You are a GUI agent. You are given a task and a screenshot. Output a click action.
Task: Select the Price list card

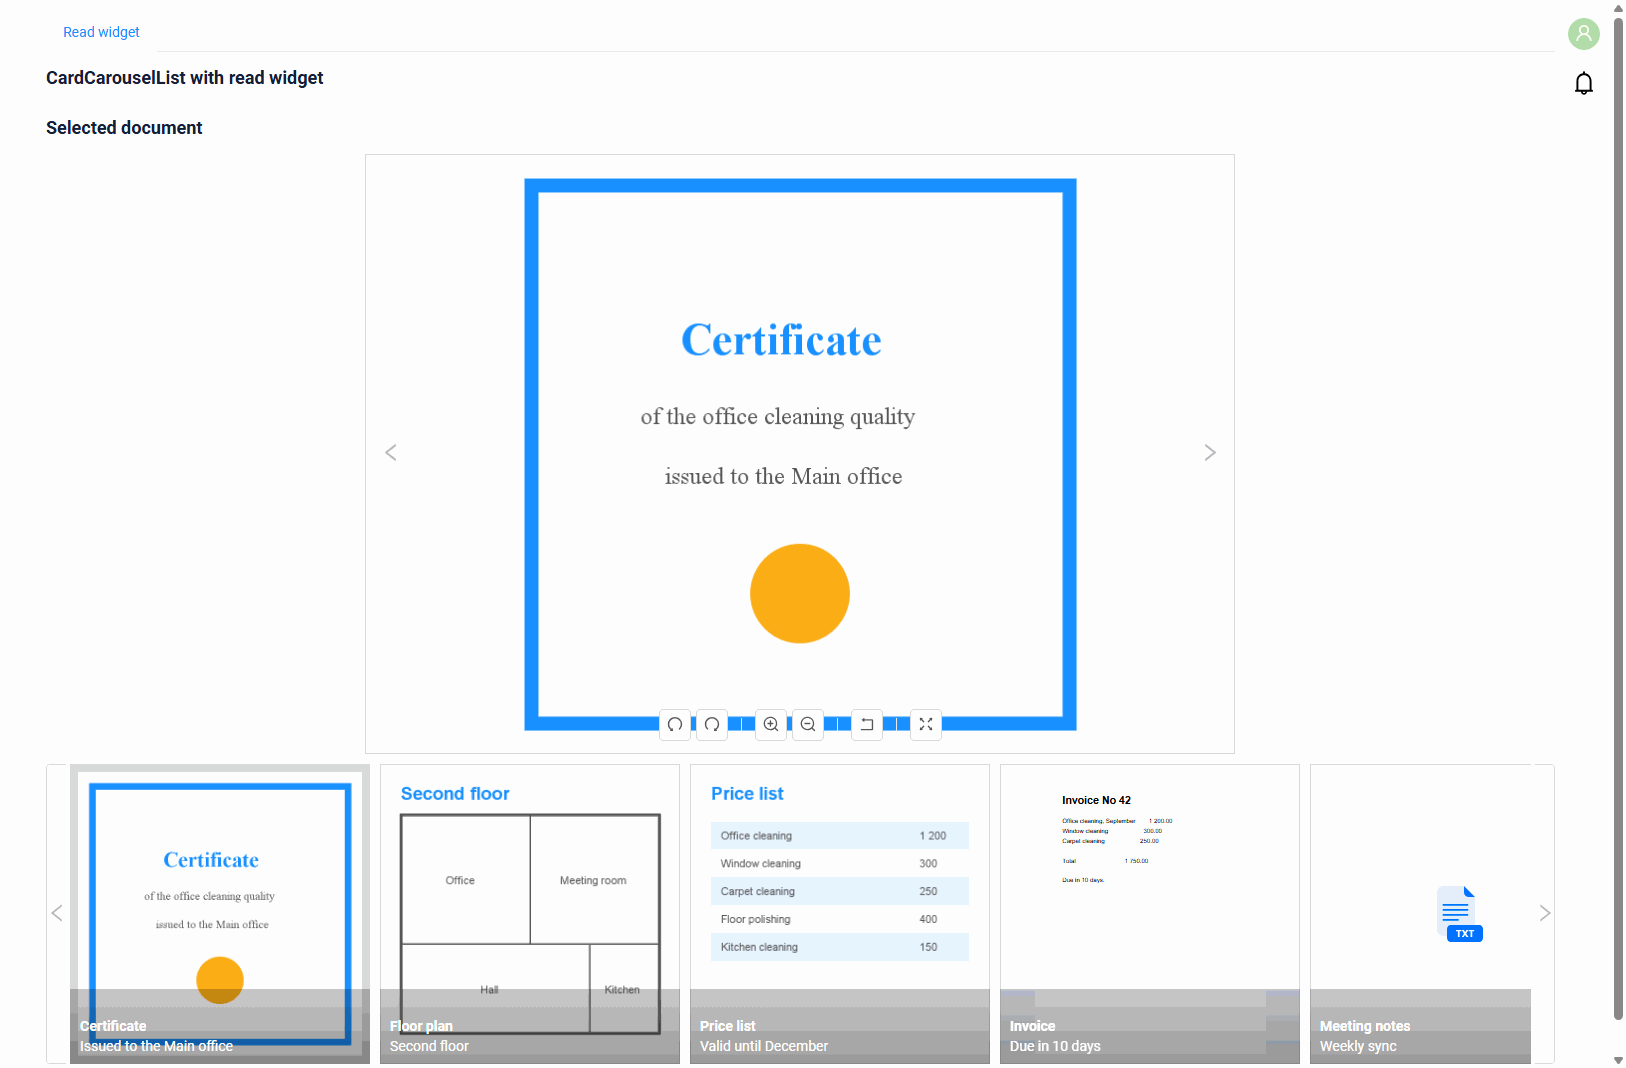840,914
